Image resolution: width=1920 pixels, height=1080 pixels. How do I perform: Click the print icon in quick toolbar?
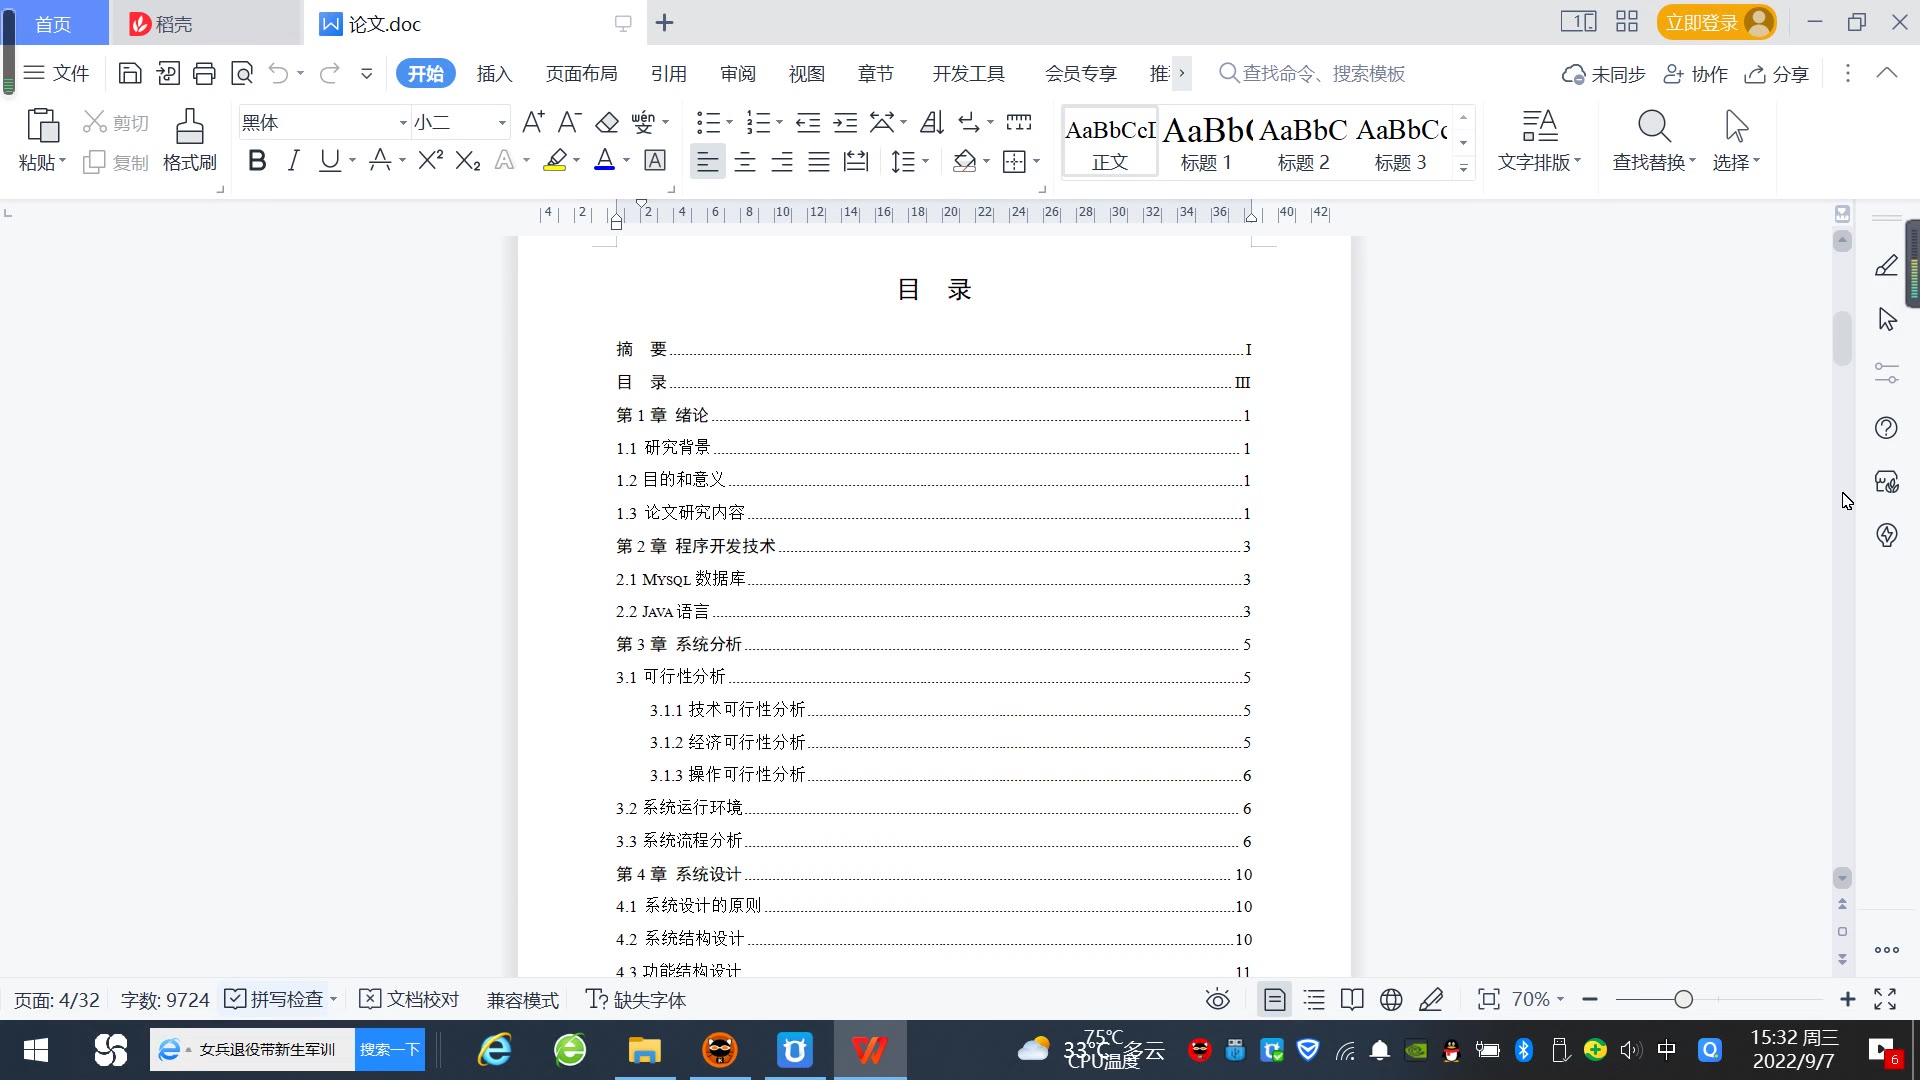coord(204,73)
